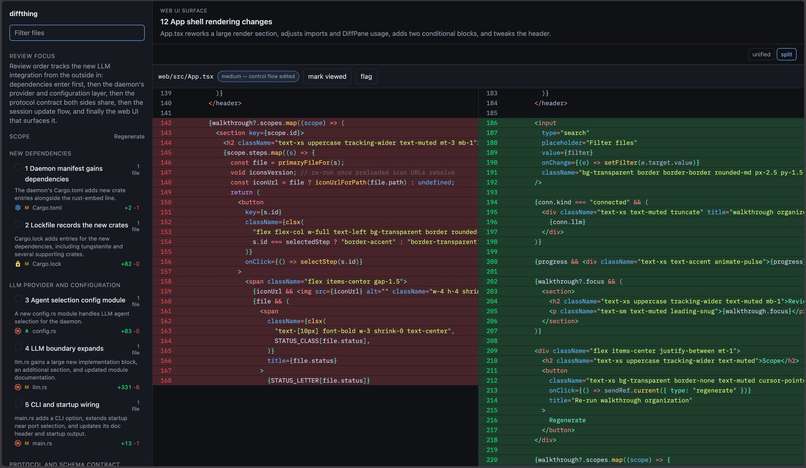This screenshot has height=468, width=806.
Task: Click the Regenerate text on line 216
Action: click(x=567, y=420)
